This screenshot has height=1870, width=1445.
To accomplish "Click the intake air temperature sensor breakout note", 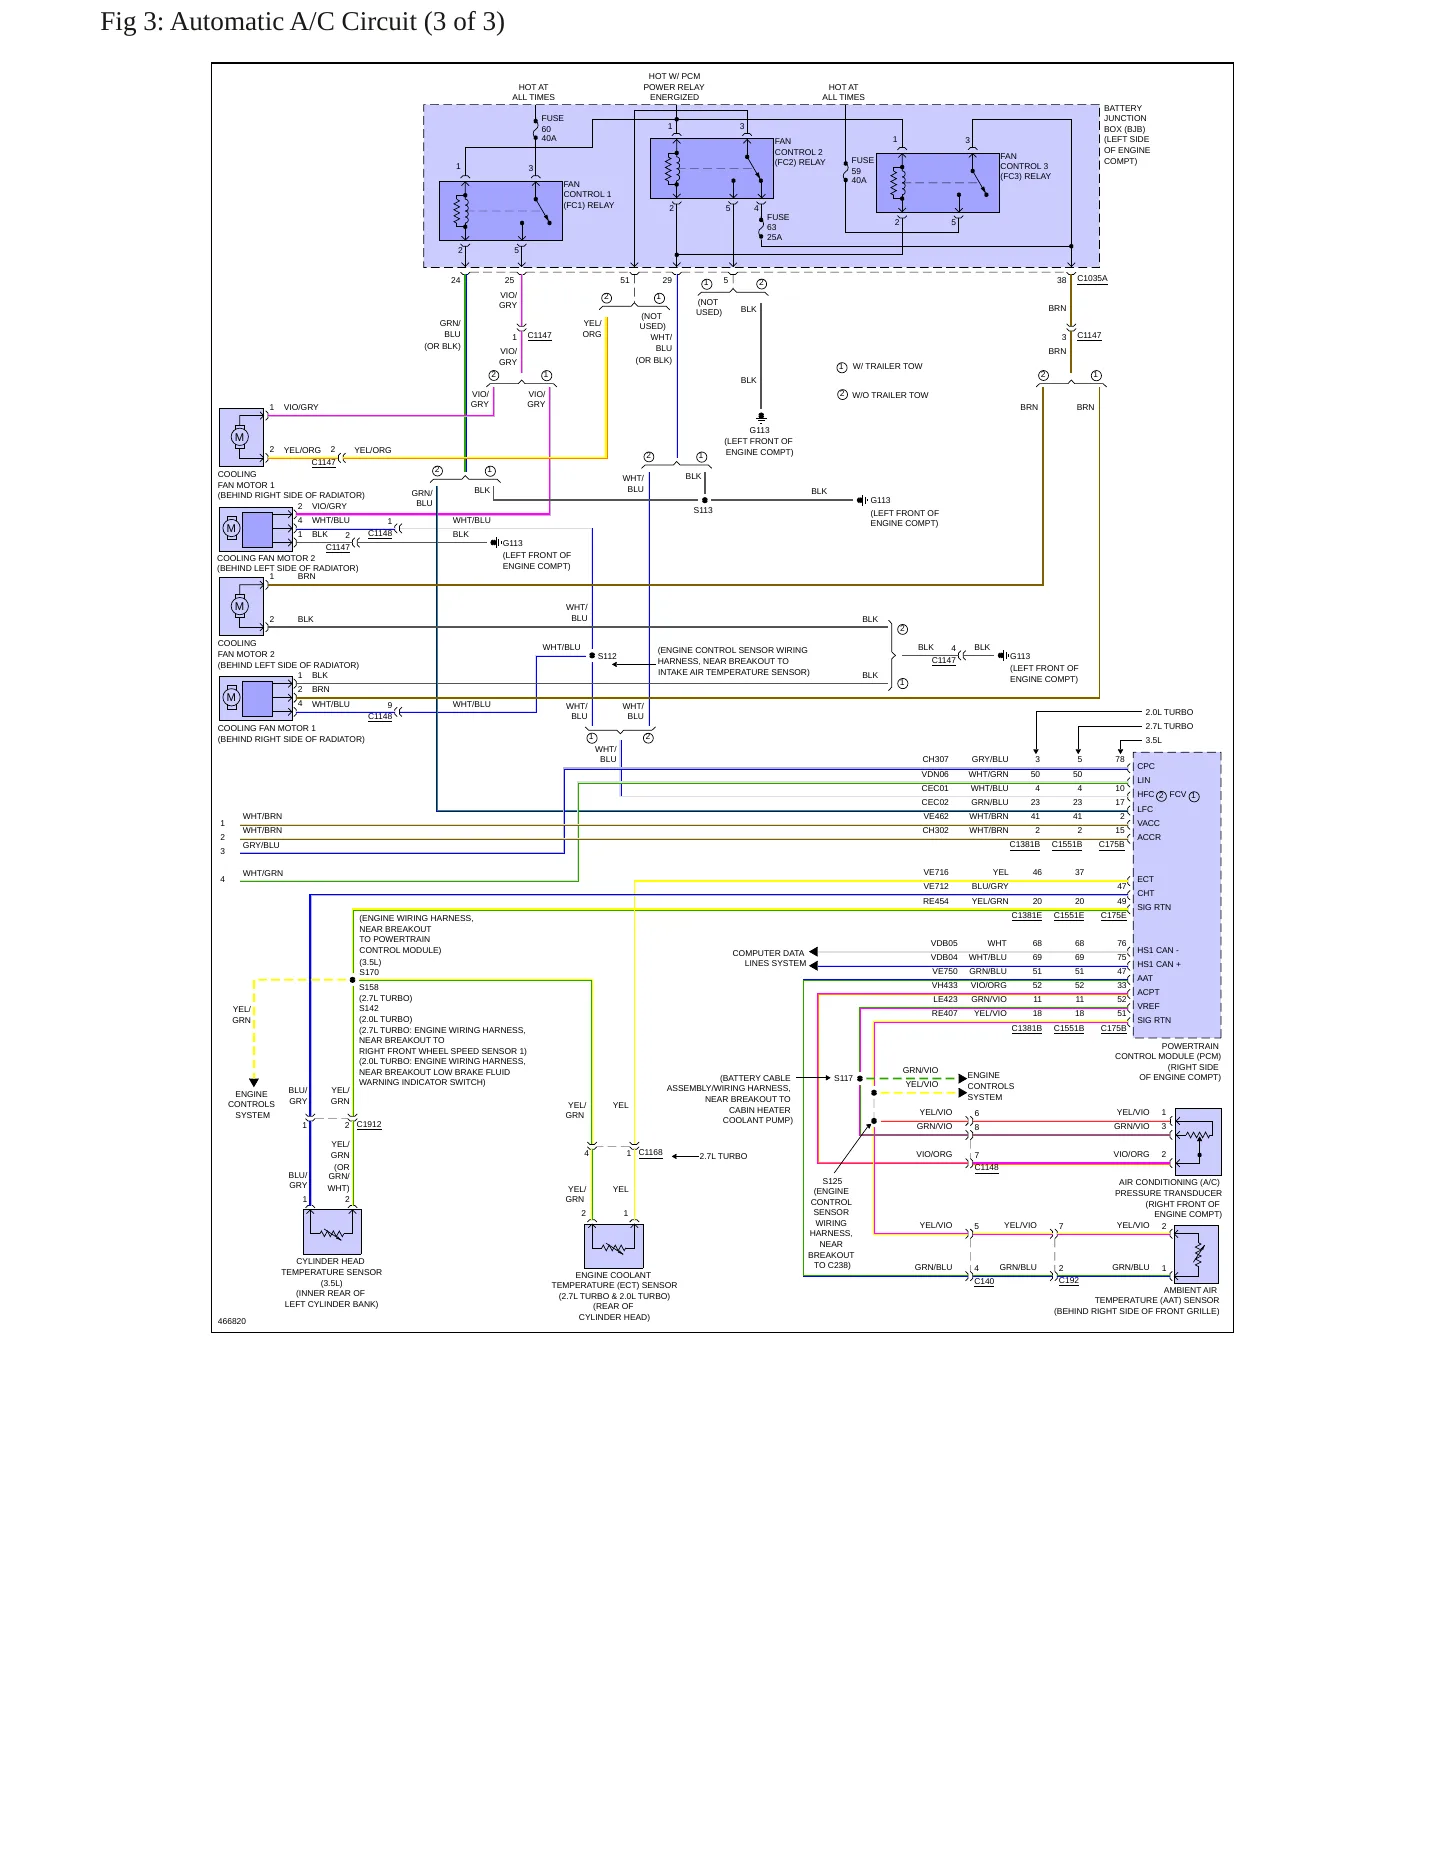I will tap(733, 661).
